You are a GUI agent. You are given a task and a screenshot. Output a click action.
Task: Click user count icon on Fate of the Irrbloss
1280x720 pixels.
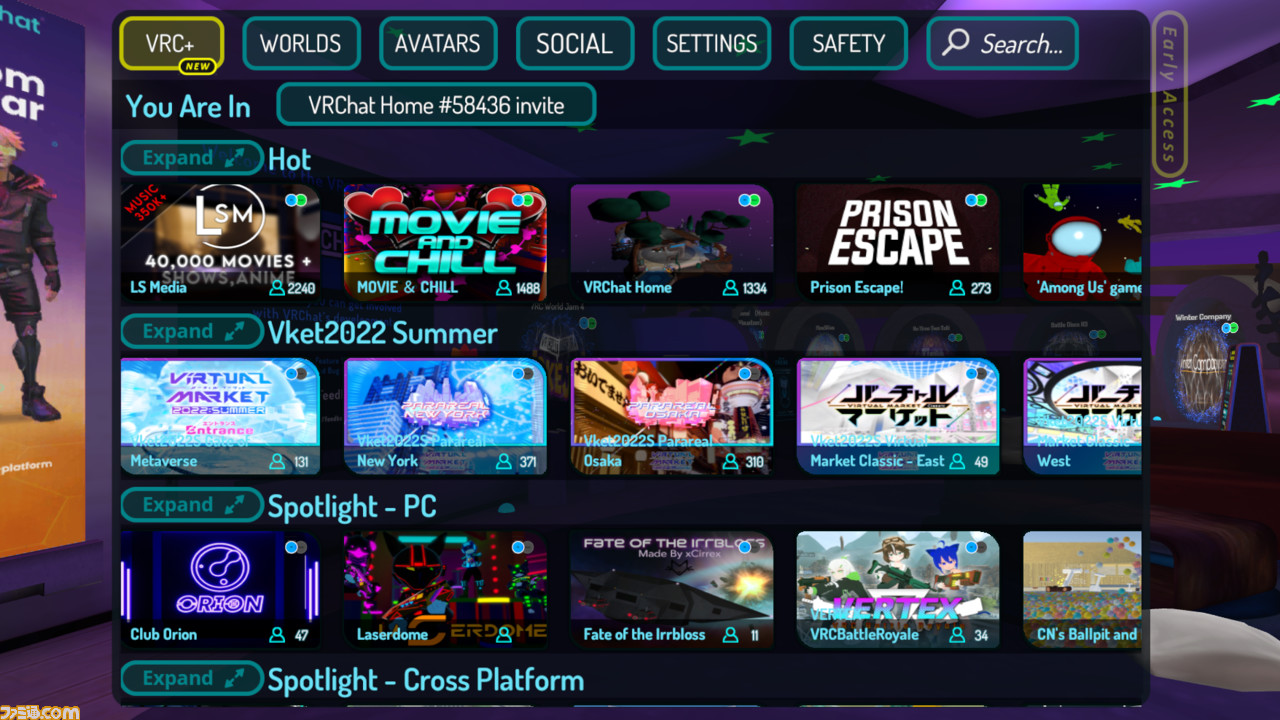point(730,635)
